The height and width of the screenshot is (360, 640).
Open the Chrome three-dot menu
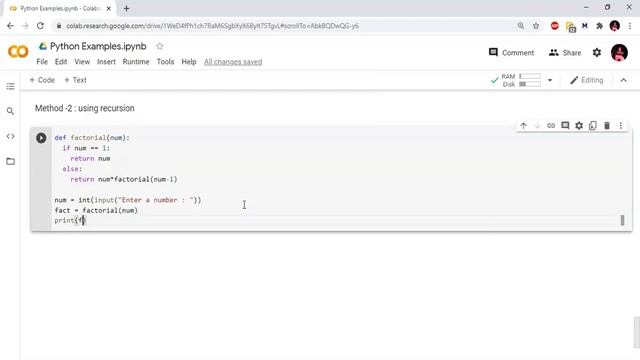[630, 26]
